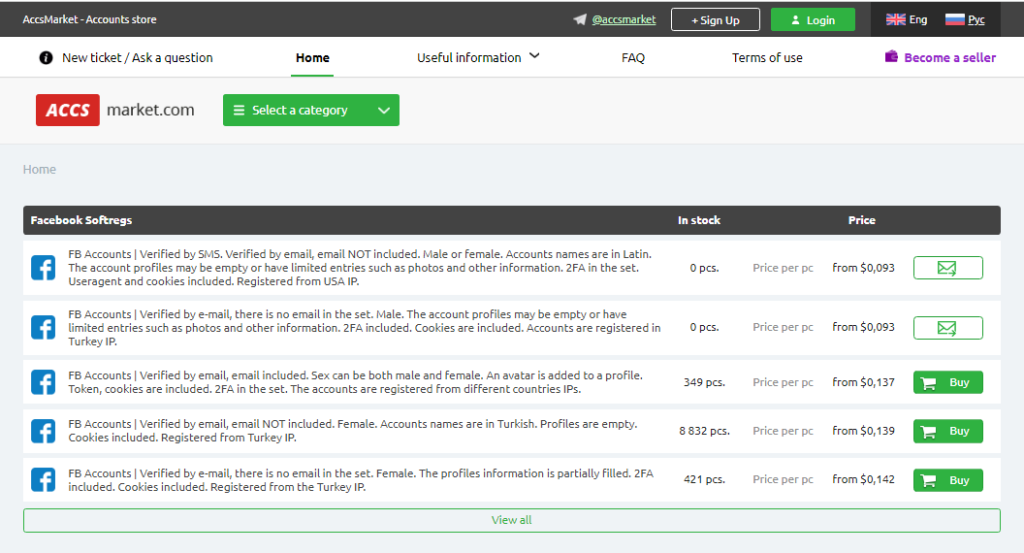Click envelope notify button for USA IP listing
The width and height of the screenshot is (1024, 553).
click(x=948, y=268)
